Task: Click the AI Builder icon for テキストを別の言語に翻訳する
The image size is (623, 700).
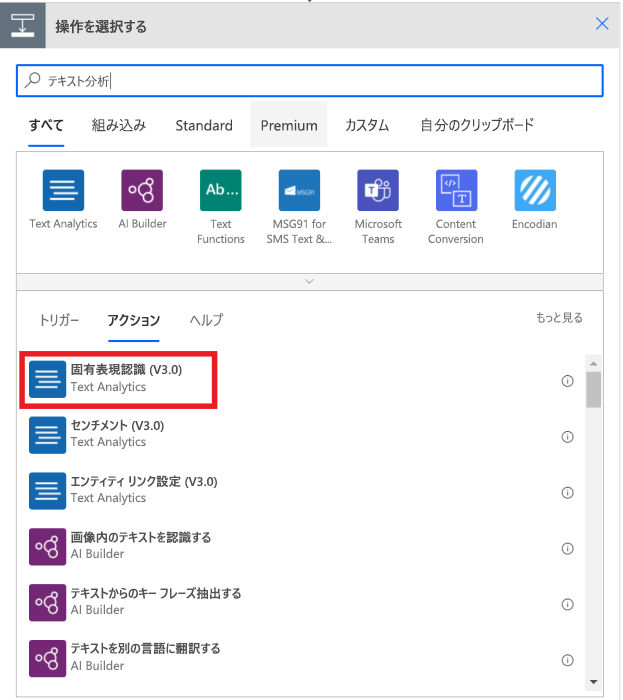Action: (47, 658)
